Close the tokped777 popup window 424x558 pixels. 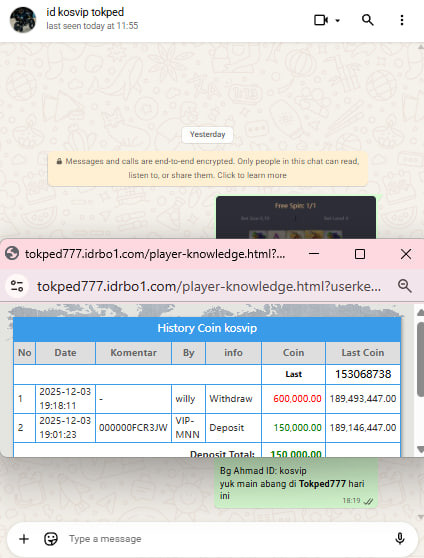click(x=406, y=254)
